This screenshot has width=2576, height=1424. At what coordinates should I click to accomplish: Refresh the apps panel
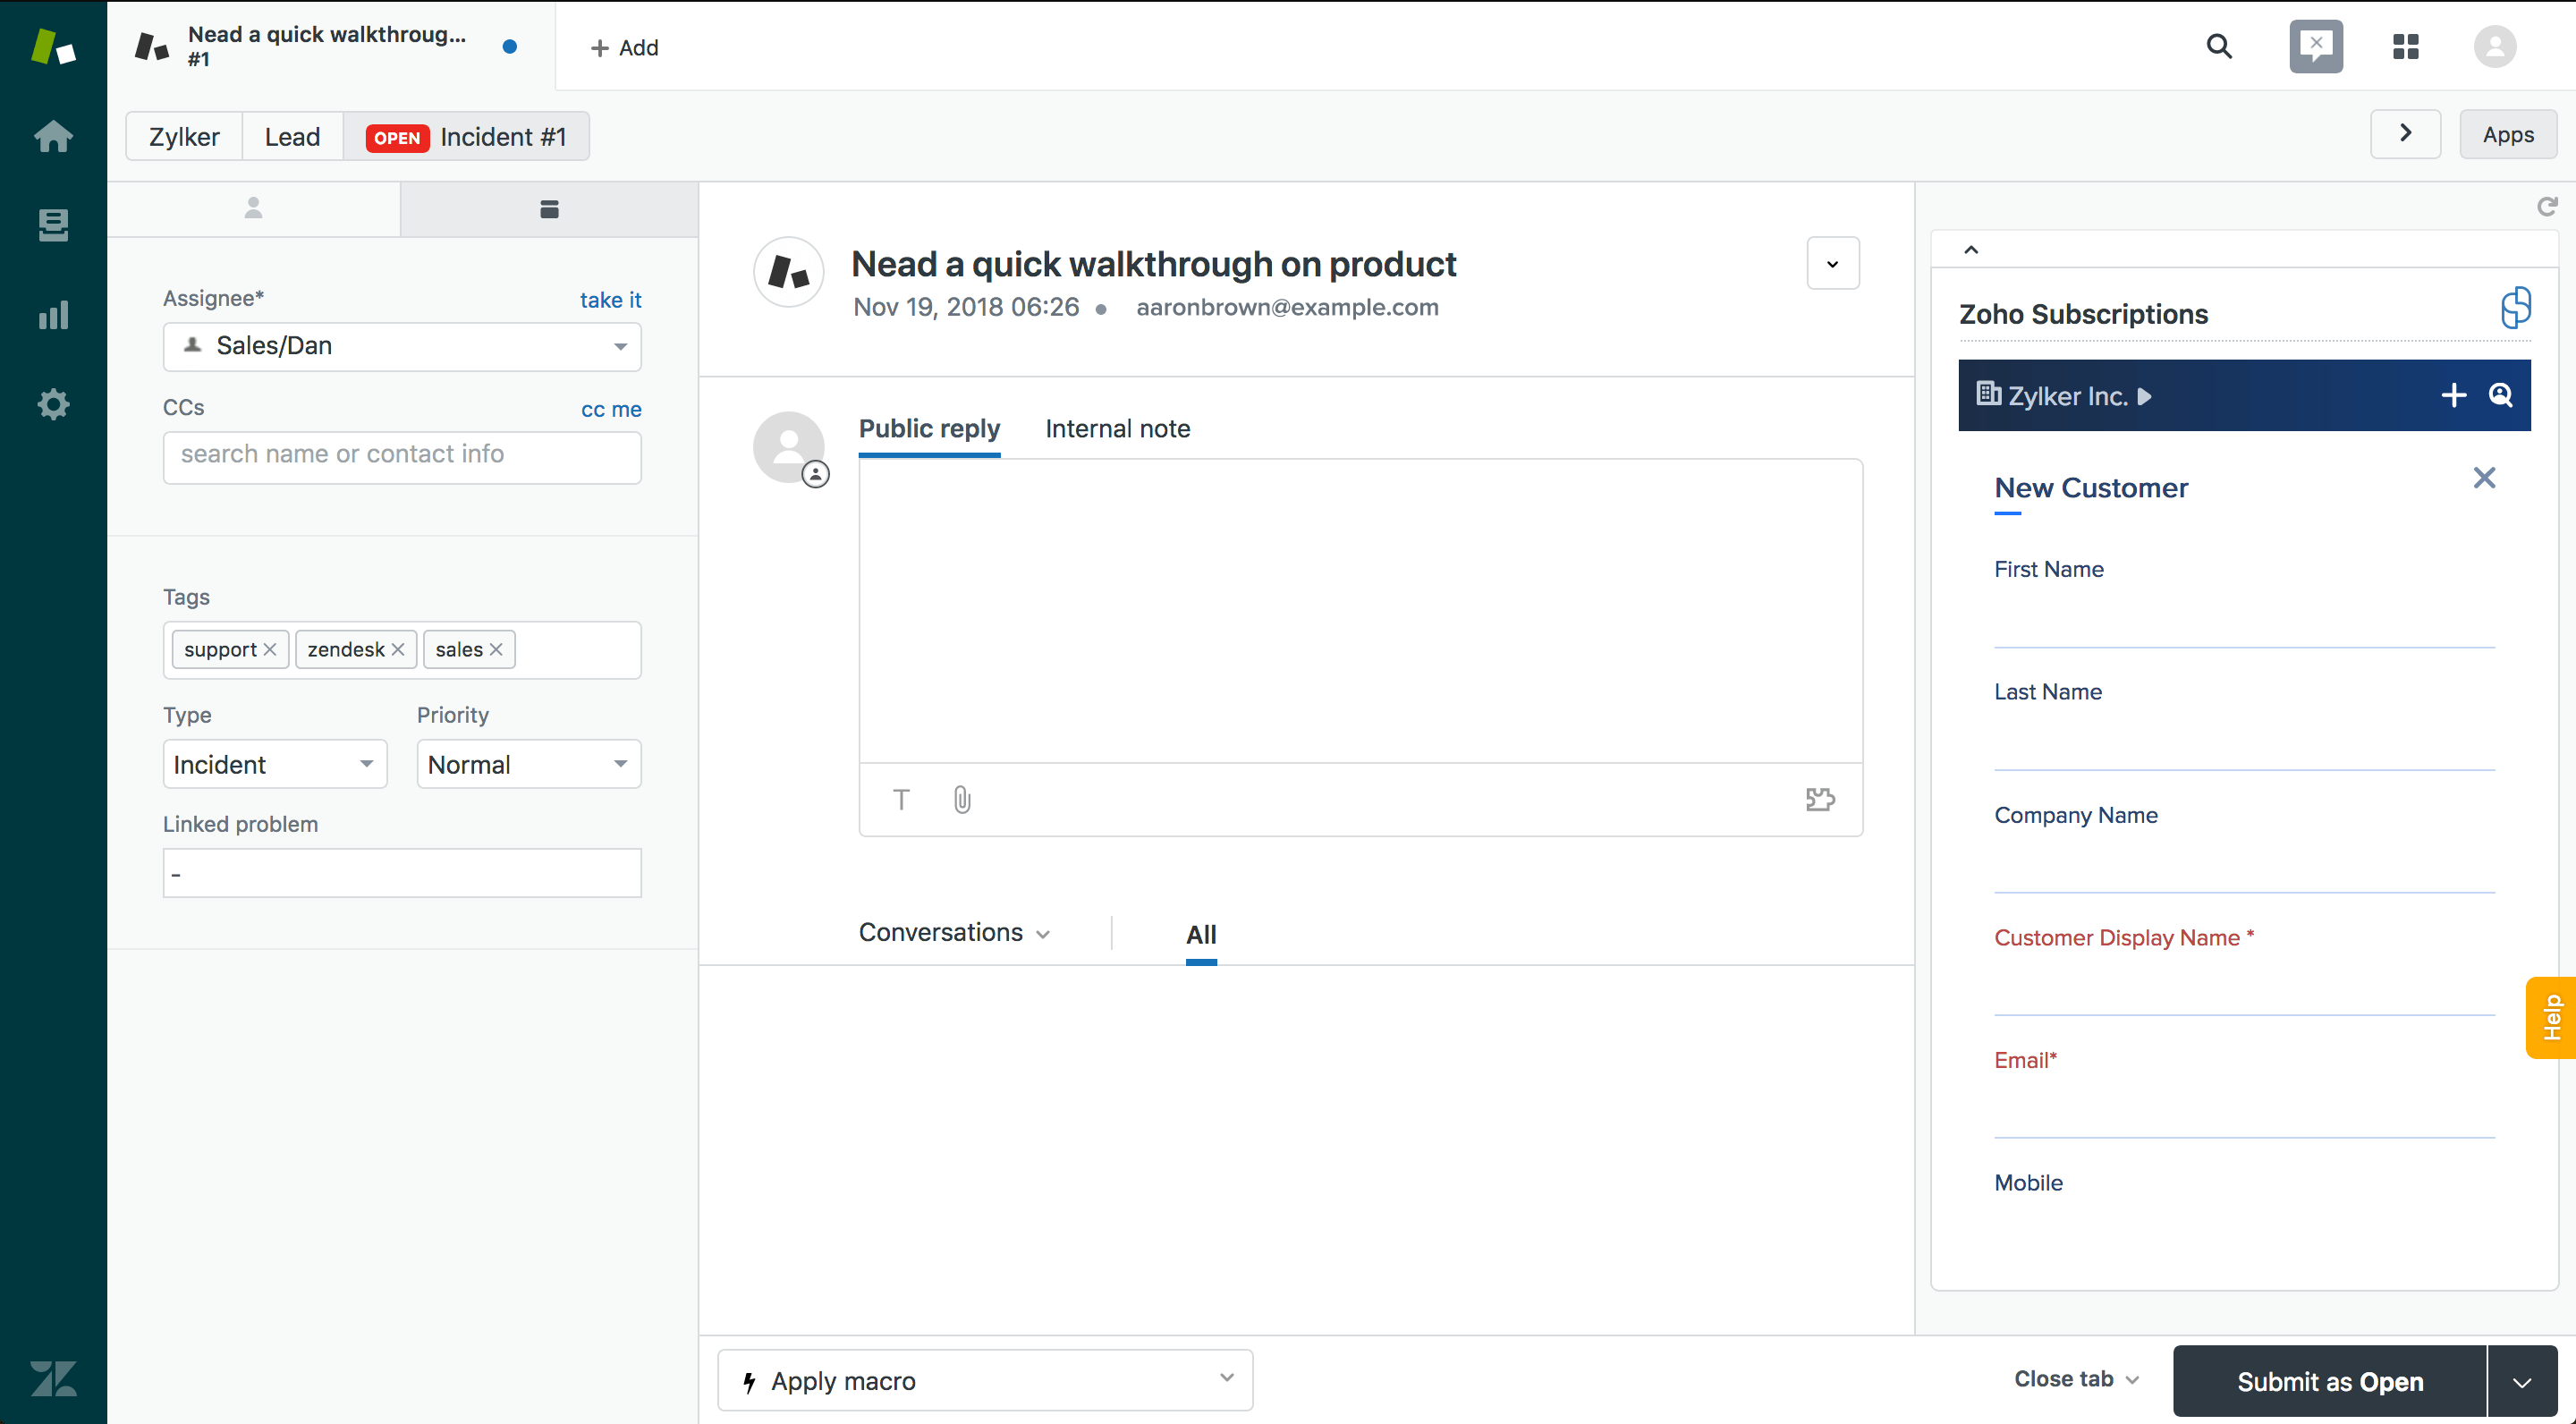point(2546,206)
